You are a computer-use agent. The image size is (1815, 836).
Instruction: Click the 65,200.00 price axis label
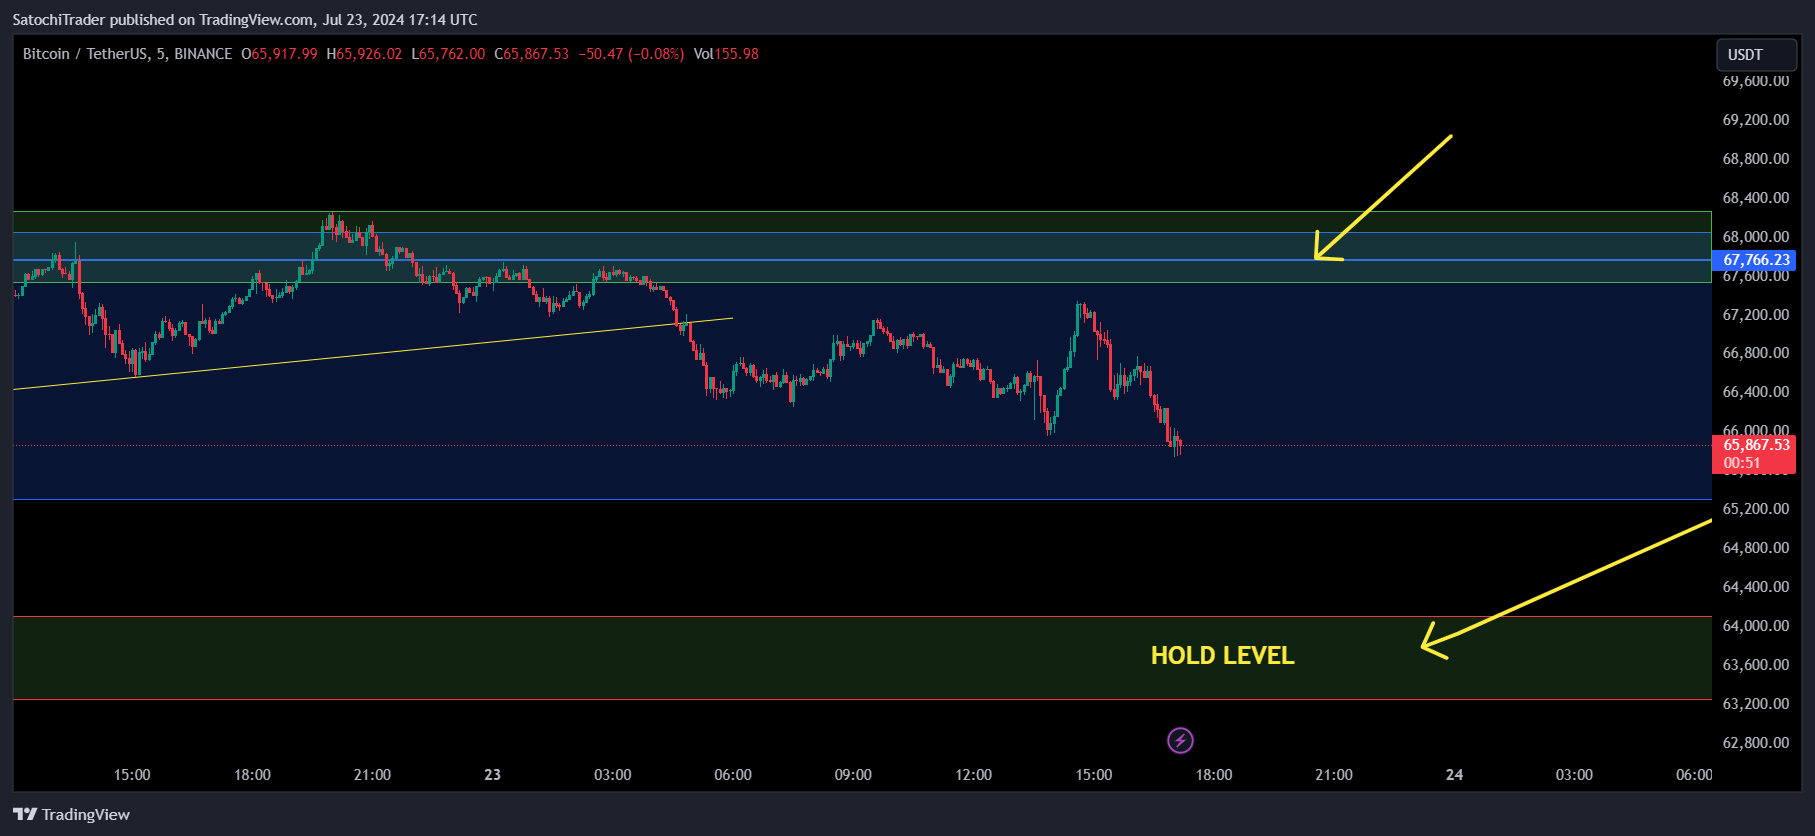[x=1755, y=509]
